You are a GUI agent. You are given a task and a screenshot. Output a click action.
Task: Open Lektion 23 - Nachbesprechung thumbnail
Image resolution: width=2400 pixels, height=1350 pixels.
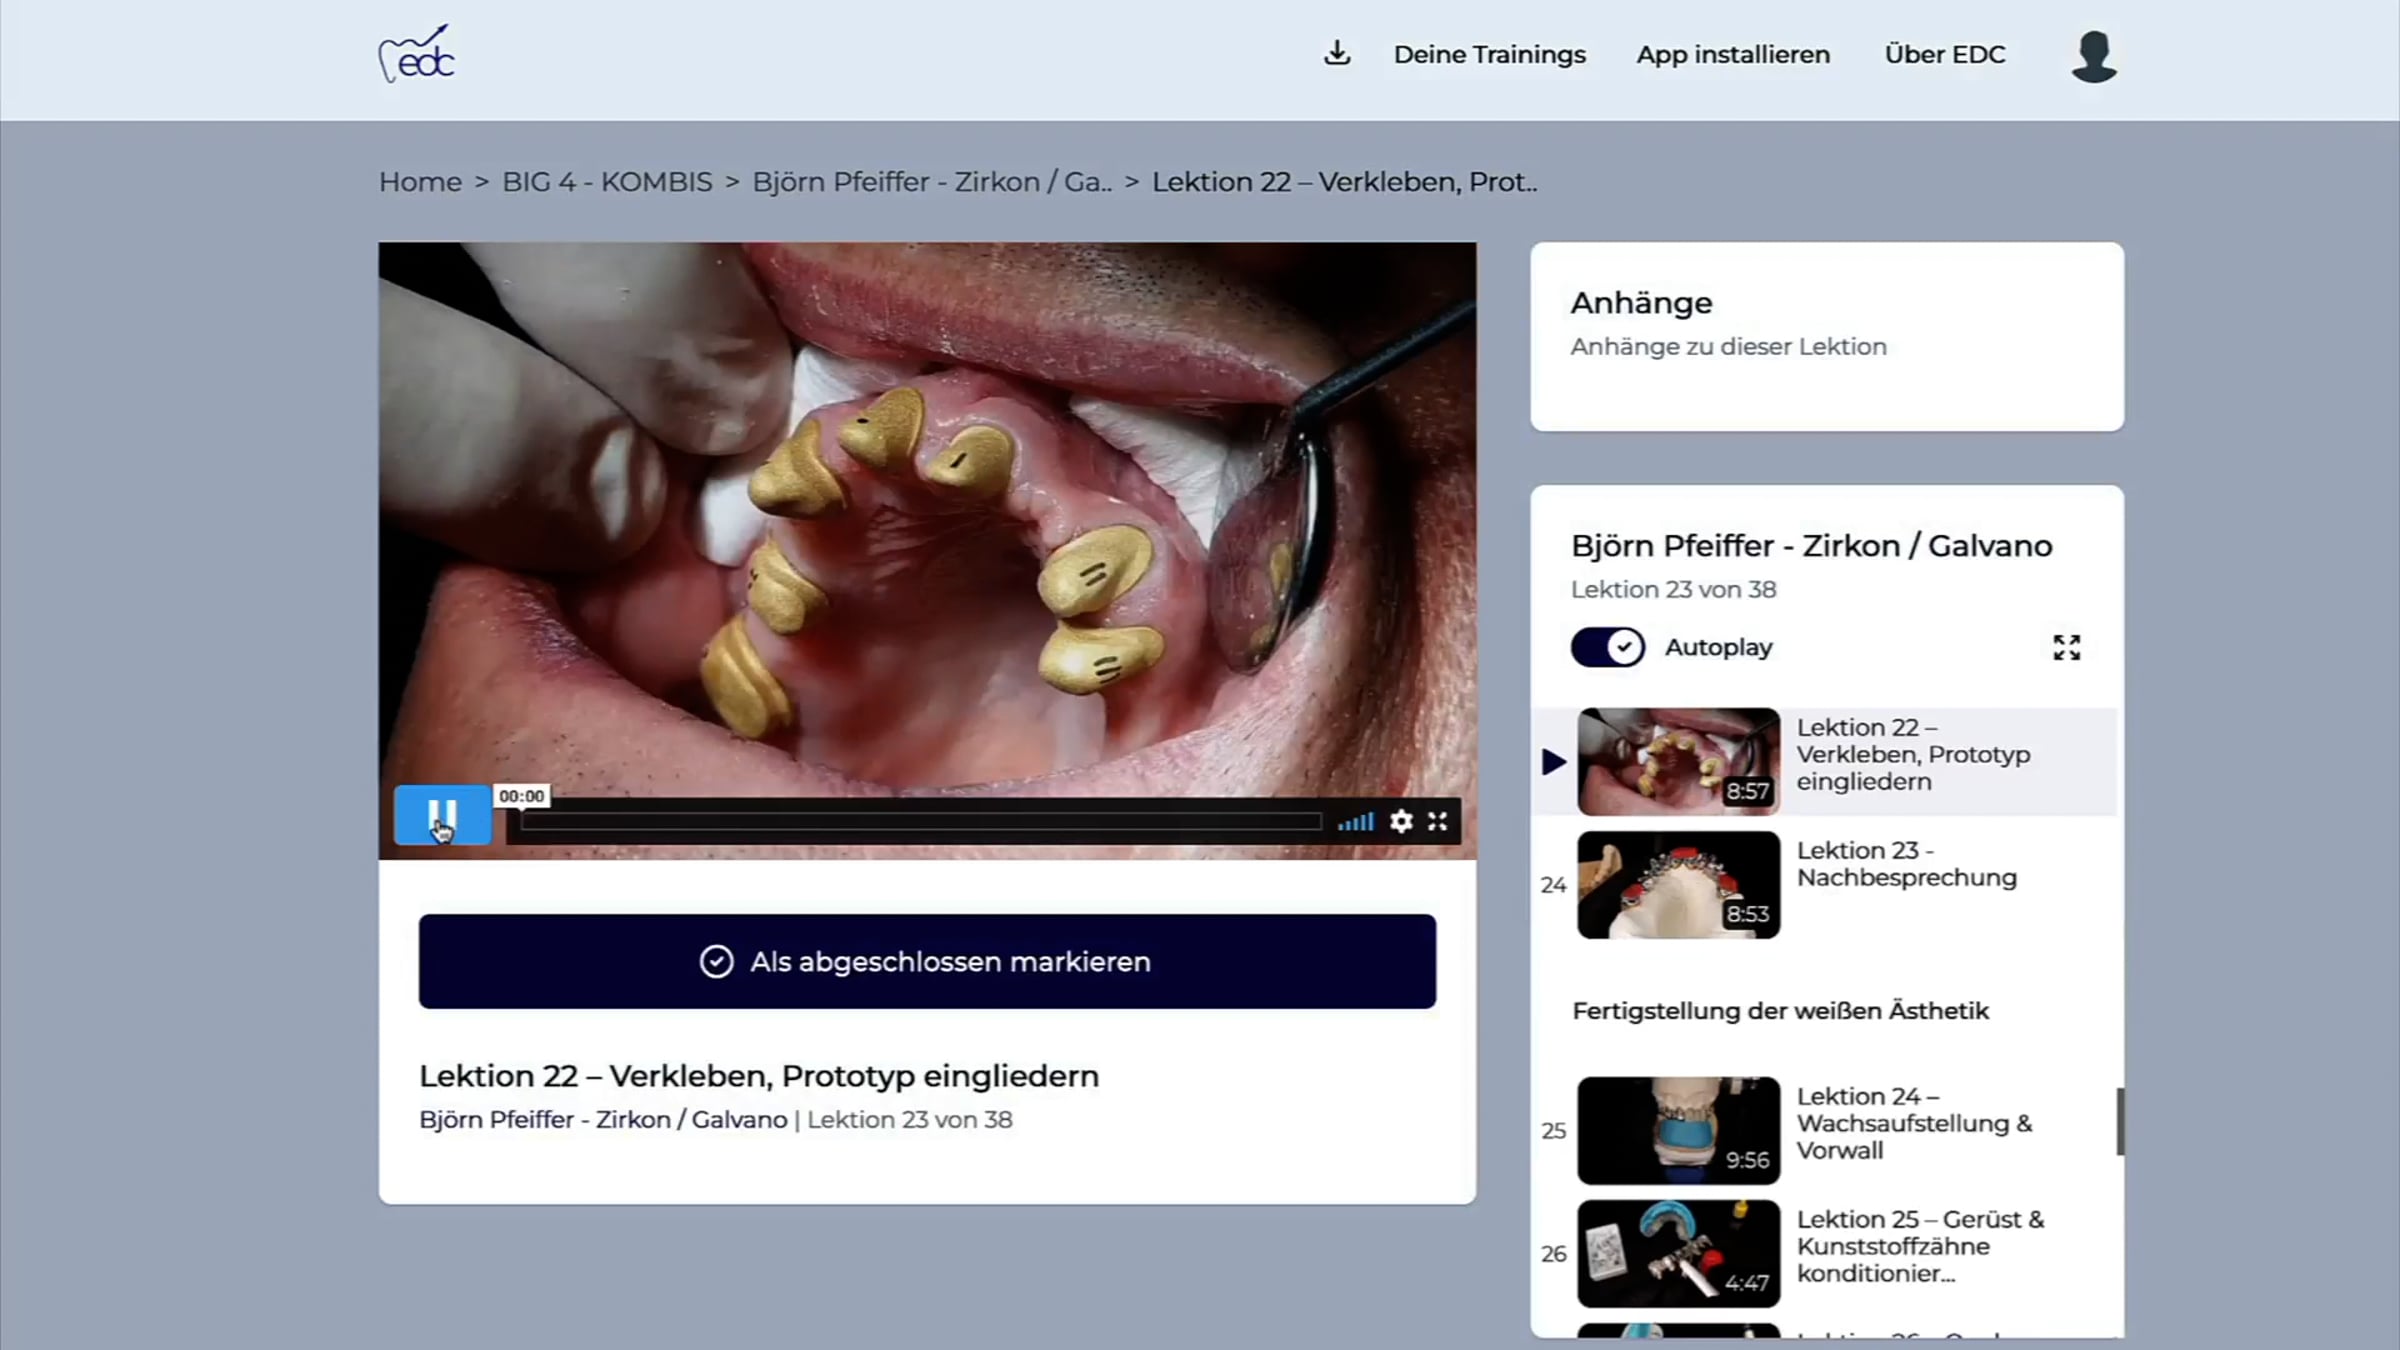(1678, 885)
